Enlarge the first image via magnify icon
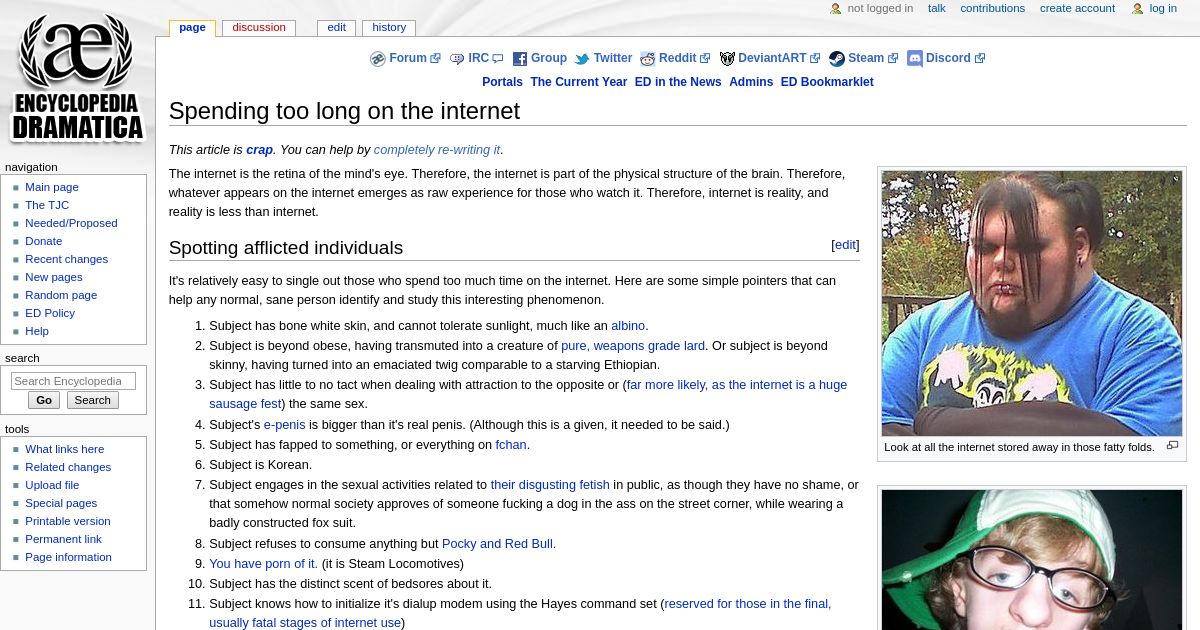This screenshot has height=630, width=1200. [x=1172, y=446]
